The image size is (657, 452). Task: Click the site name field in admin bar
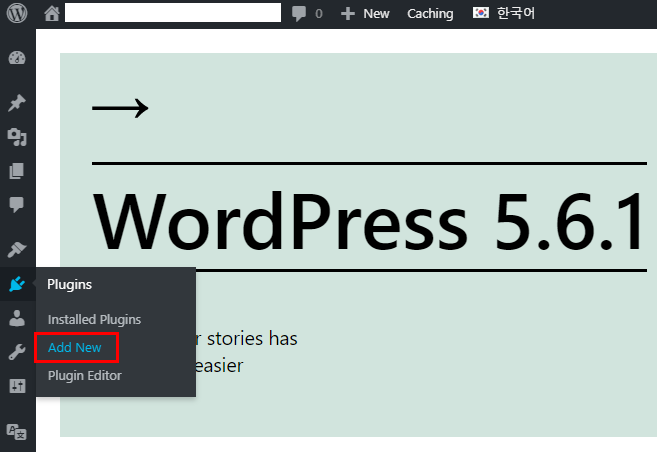pyautogui.click(x=173, y=13)
